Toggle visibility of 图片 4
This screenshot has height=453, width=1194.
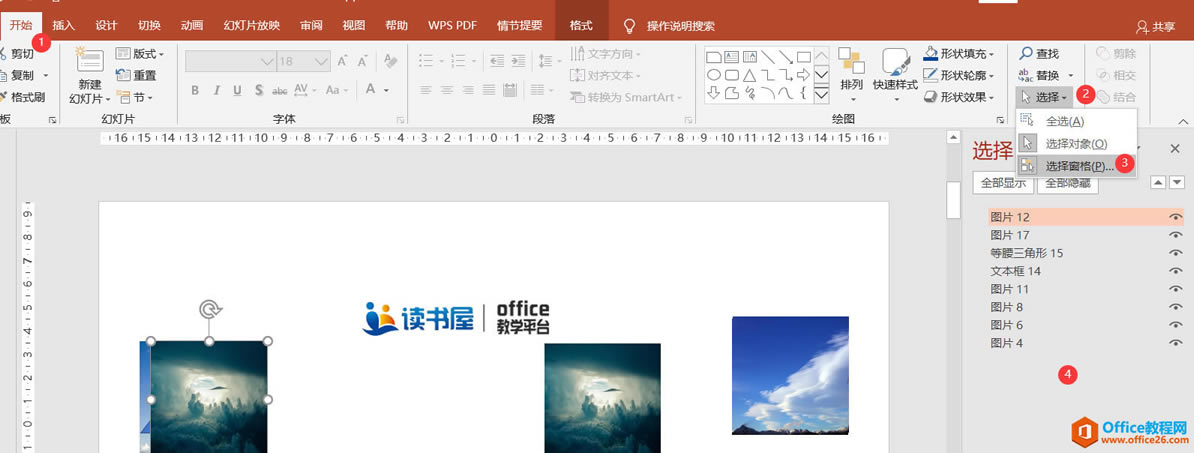(x=1176, y=343)
